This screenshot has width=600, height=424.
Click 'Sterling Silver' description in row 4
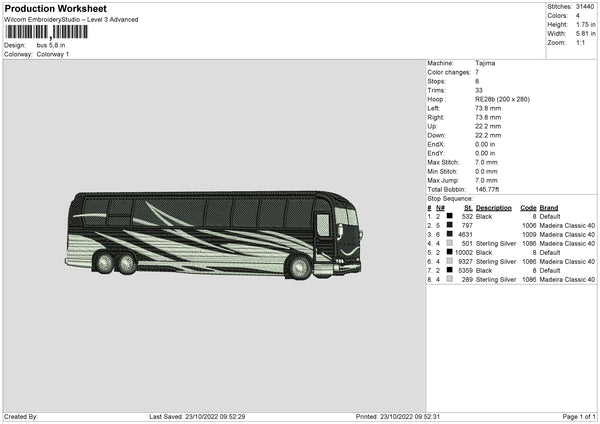click(x=496, y=243)
